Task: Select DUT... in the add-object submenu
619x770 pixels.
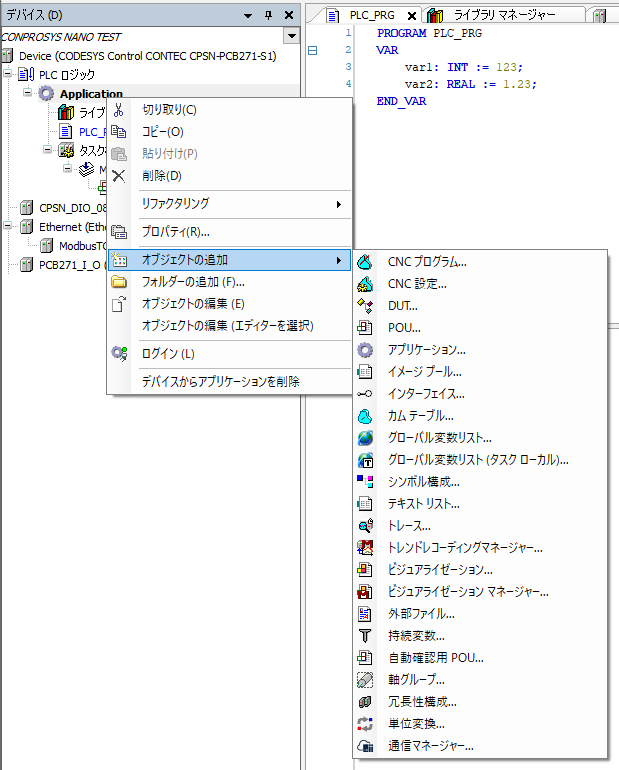Action: click(x=403, y=306)
